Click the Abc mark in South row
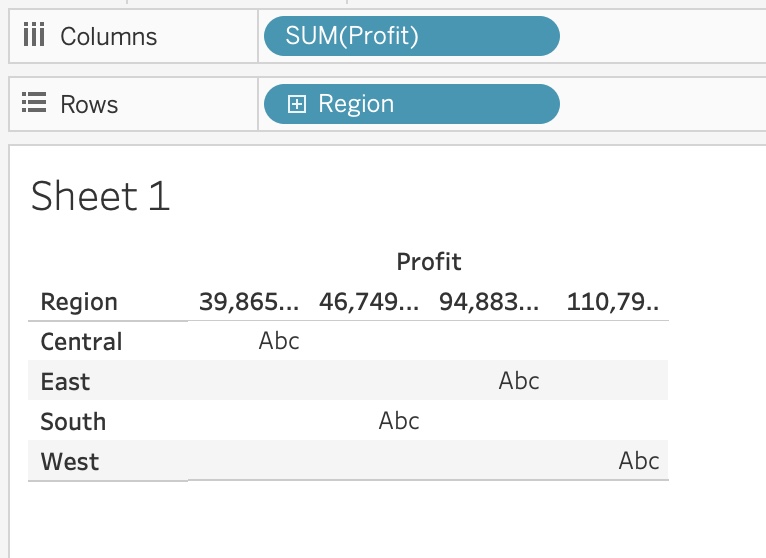Viewport: 766px width, 558px height. (x=399, y=421)
